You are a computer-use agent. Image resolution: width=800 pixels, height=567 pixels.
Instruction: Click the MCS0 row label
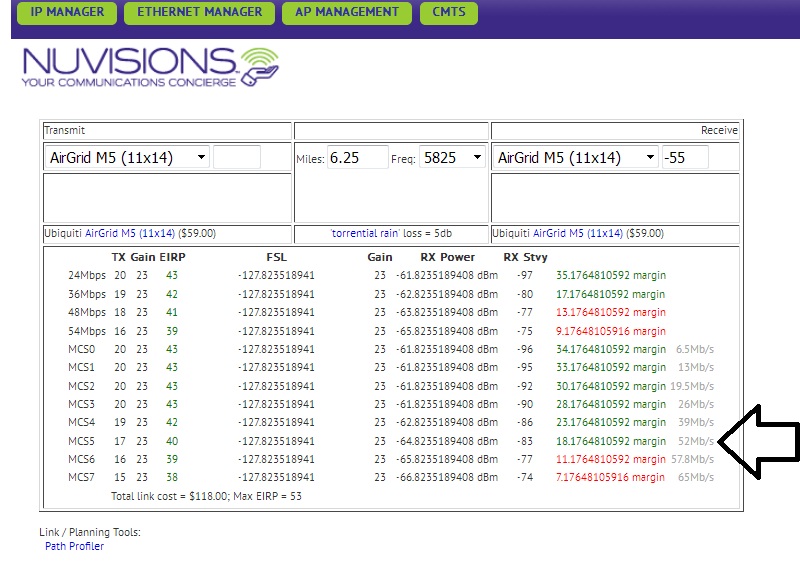[82, 350]
